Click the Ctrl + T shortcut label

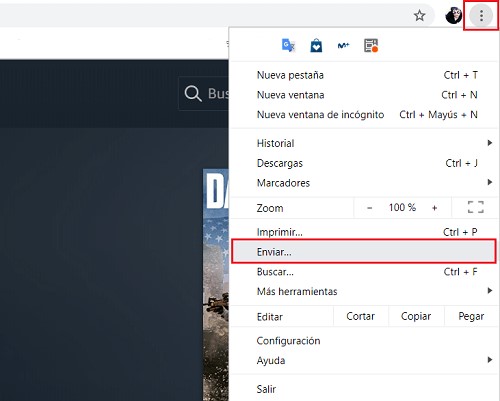(x=461, y=75)
